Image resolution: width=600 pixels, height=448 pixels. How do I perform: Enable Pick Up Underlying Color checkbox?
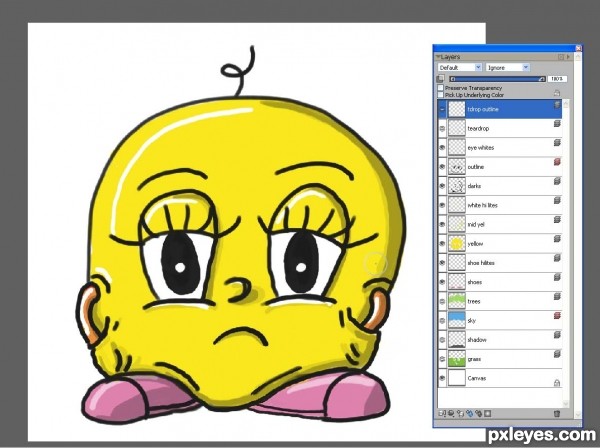[x=440, y=94]
